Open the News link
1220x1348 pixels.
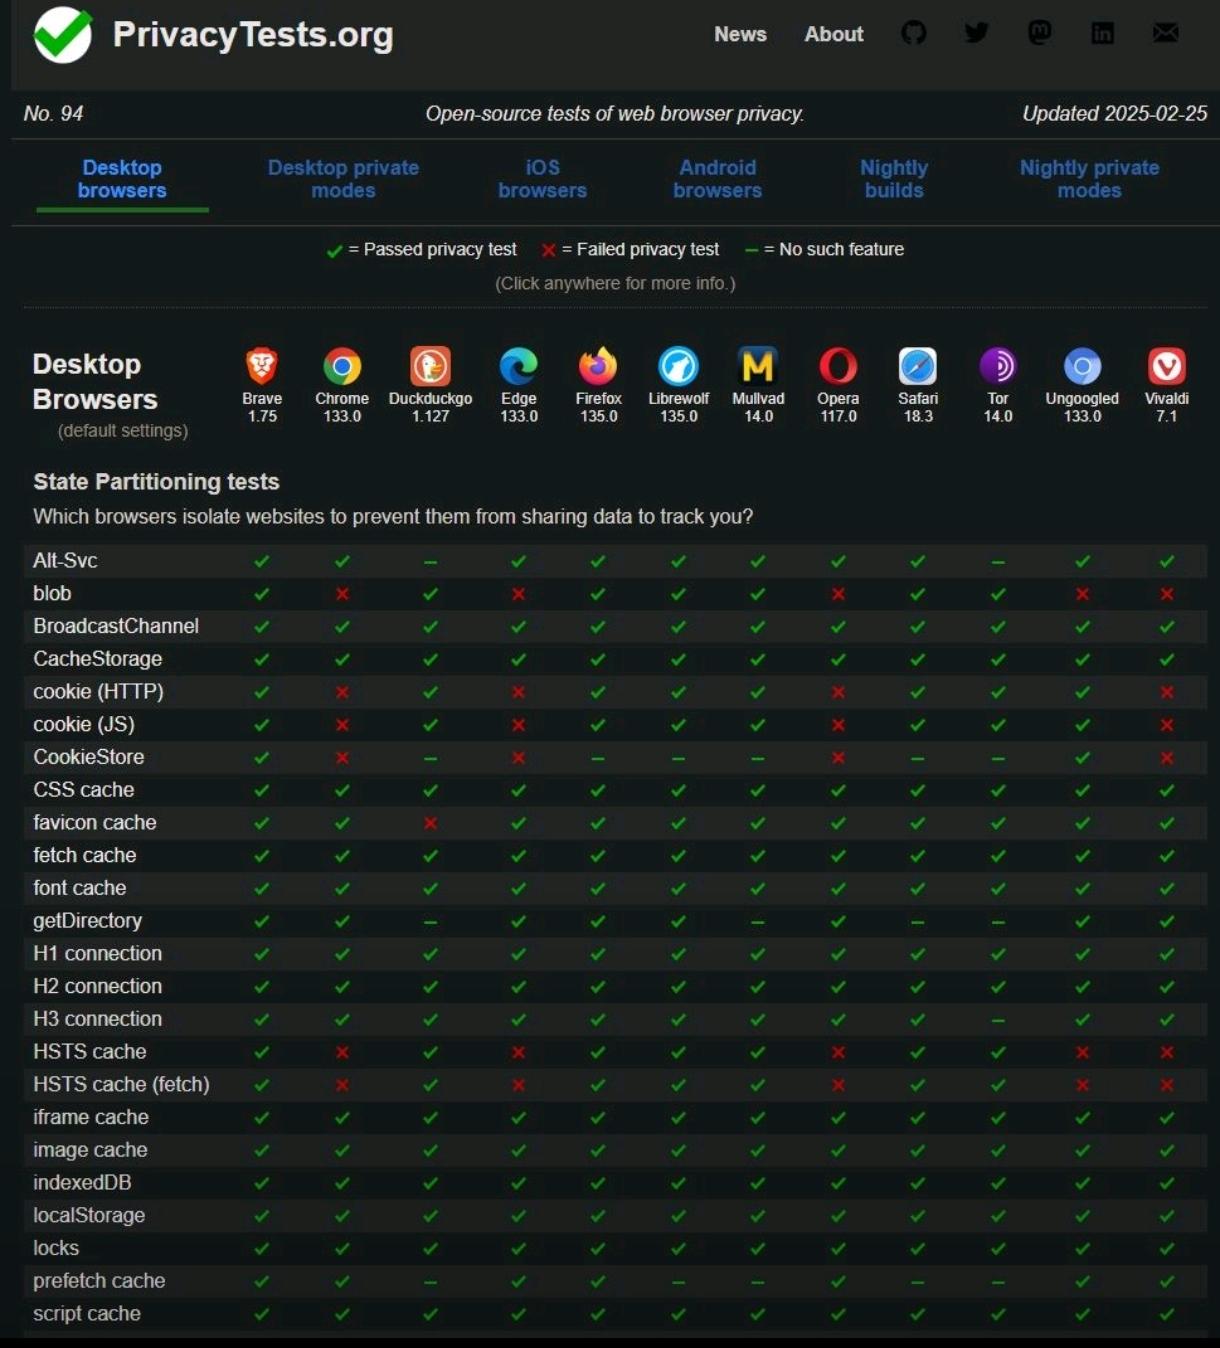click(740, 34)
